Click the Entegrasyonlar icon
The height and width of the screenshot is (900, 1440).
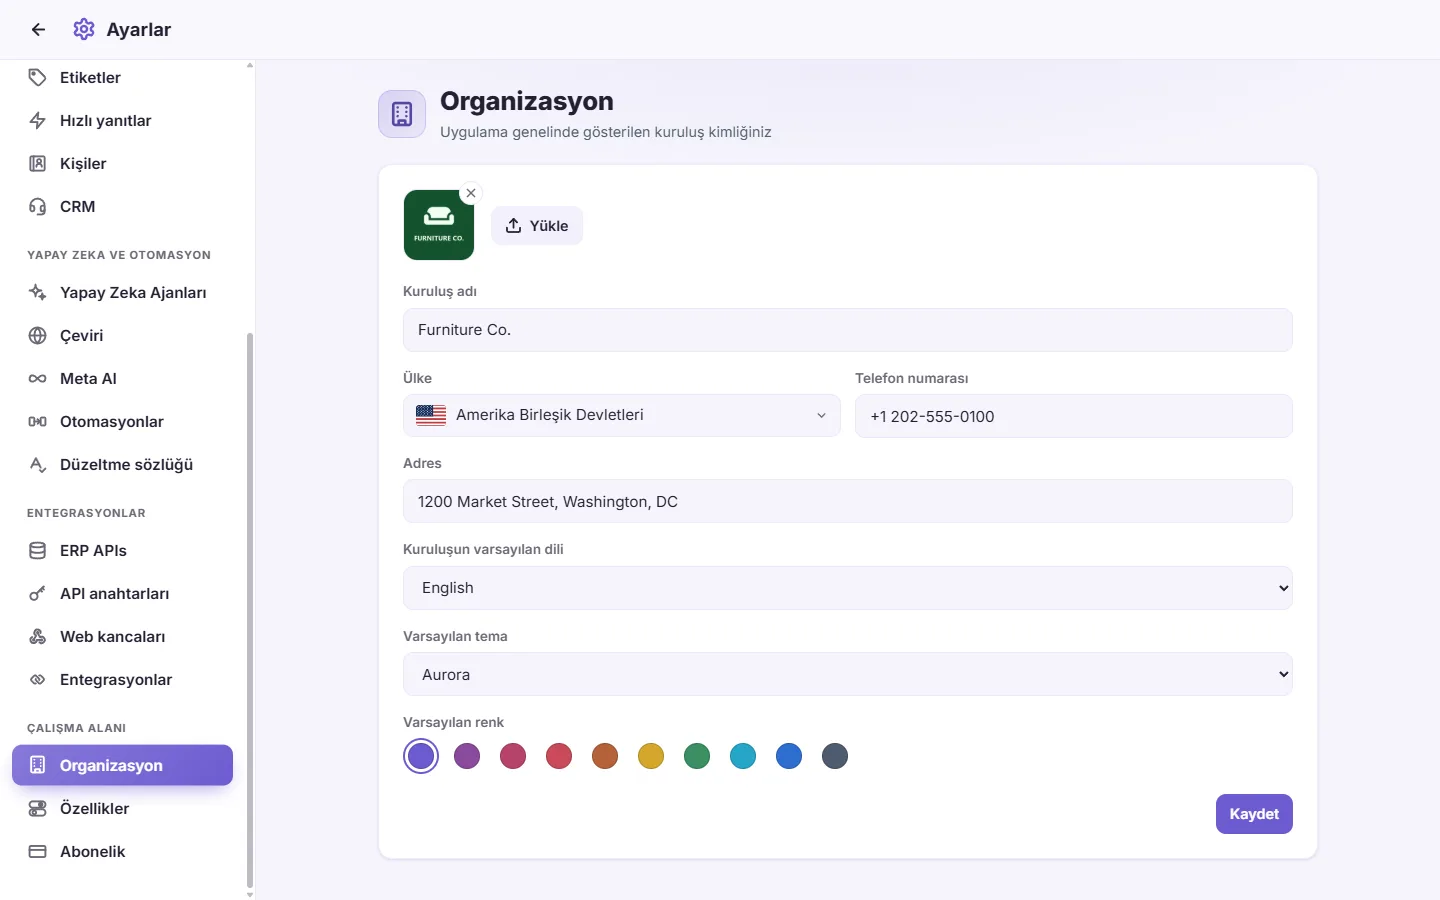[38, 680]
